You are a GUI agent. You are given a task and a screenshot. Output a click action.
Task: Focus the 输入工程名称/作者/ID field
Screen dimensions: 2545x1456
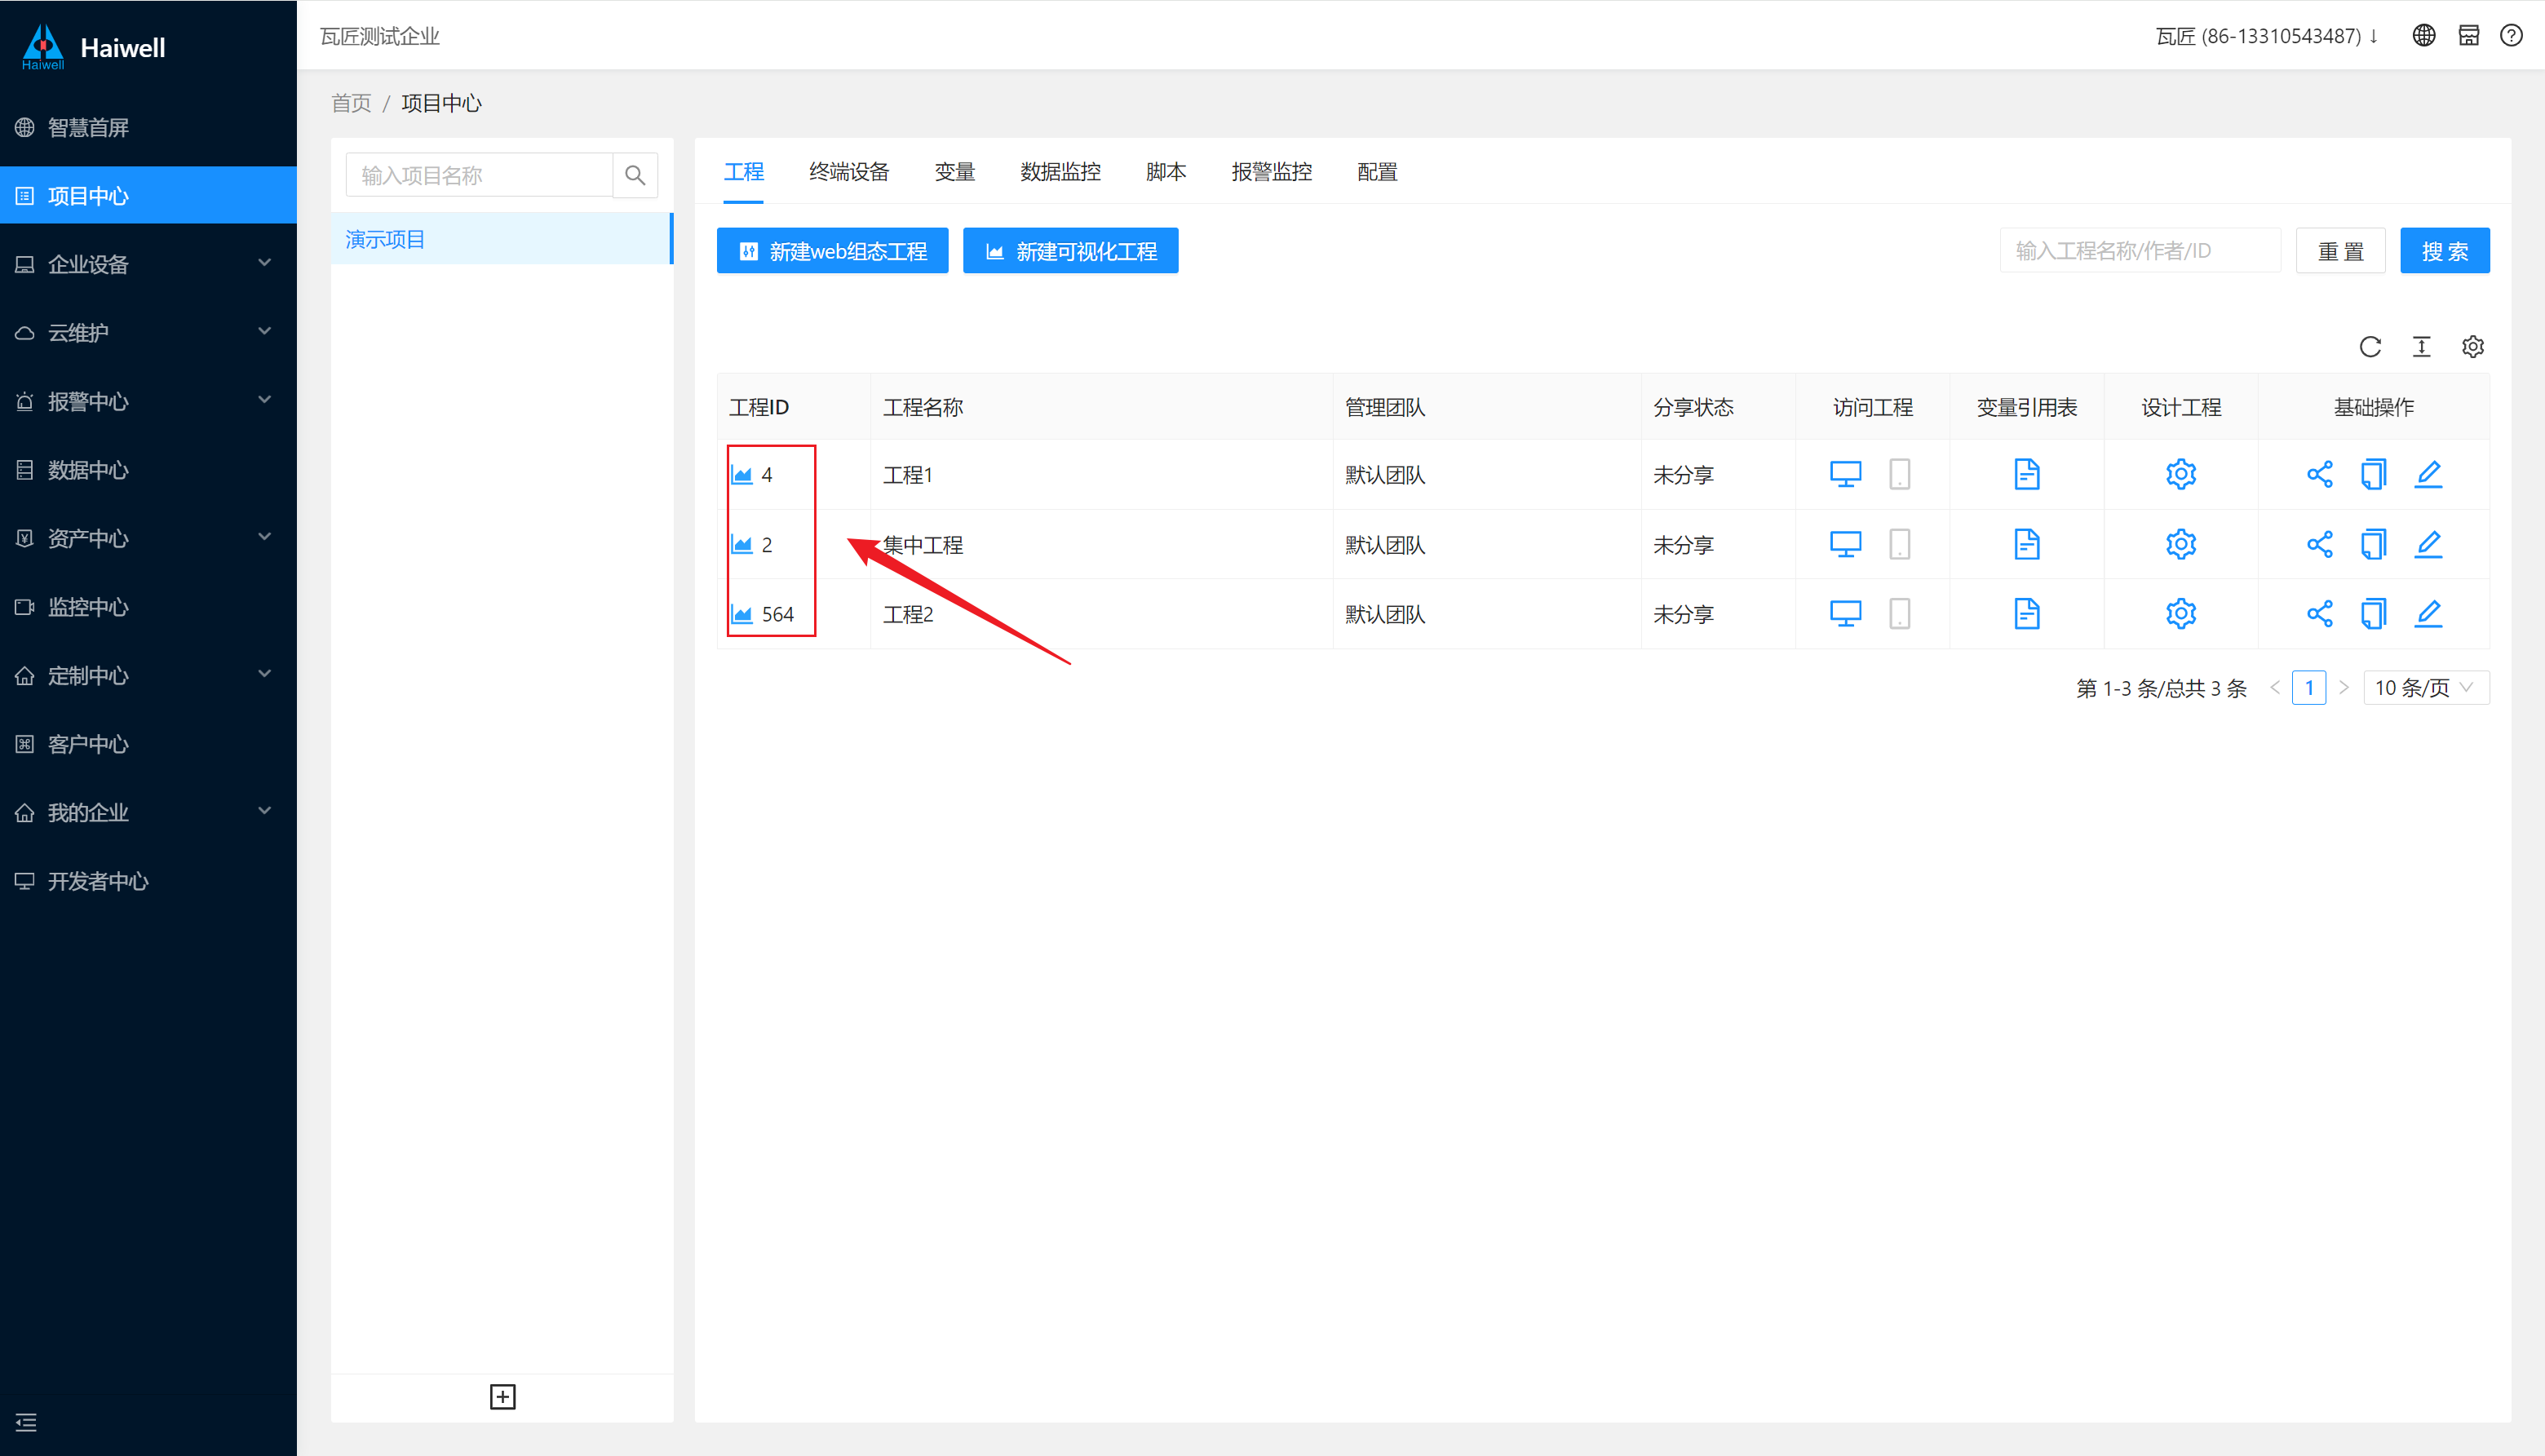2140,251
